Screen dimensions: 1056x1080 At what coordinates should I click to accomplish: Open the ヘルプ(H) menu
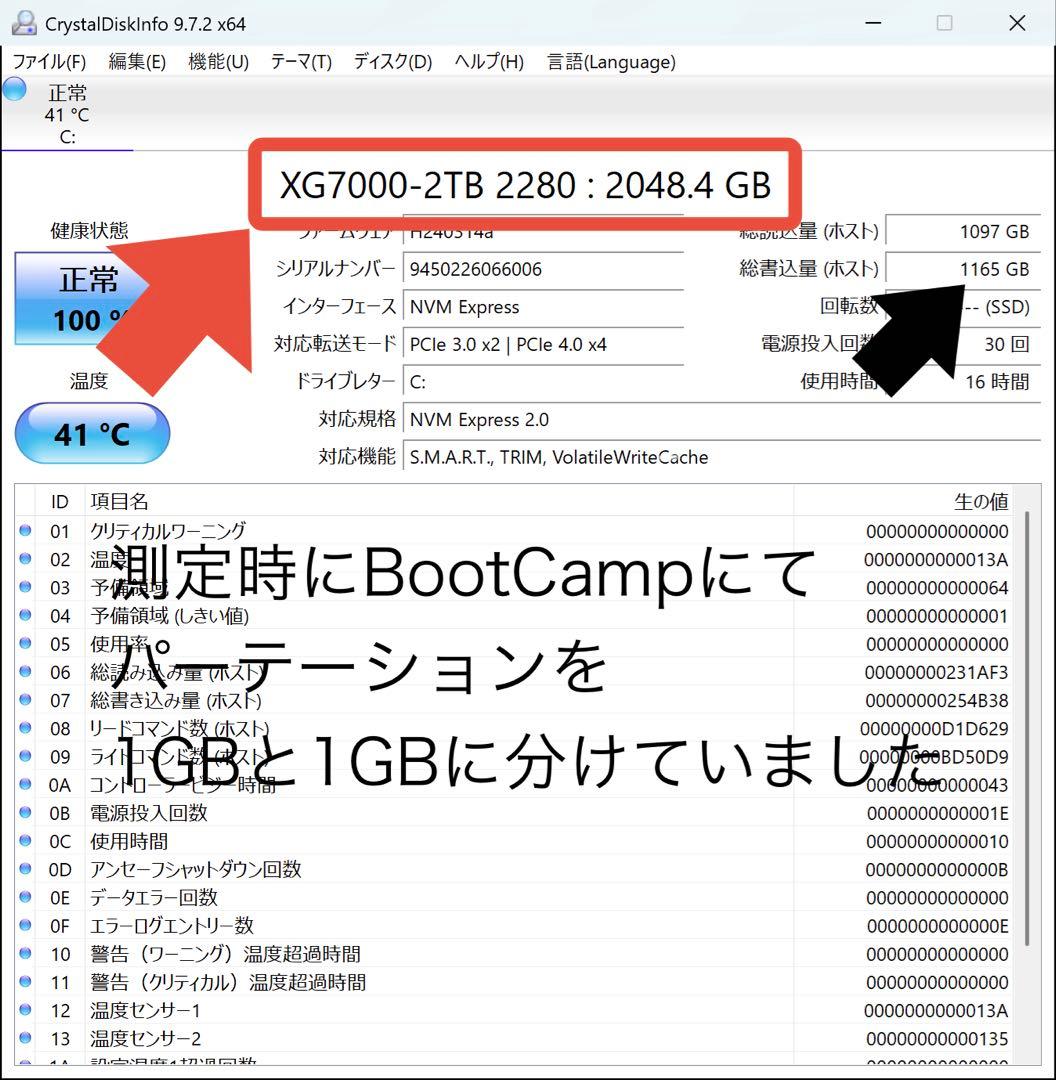[x=487, y=61]
